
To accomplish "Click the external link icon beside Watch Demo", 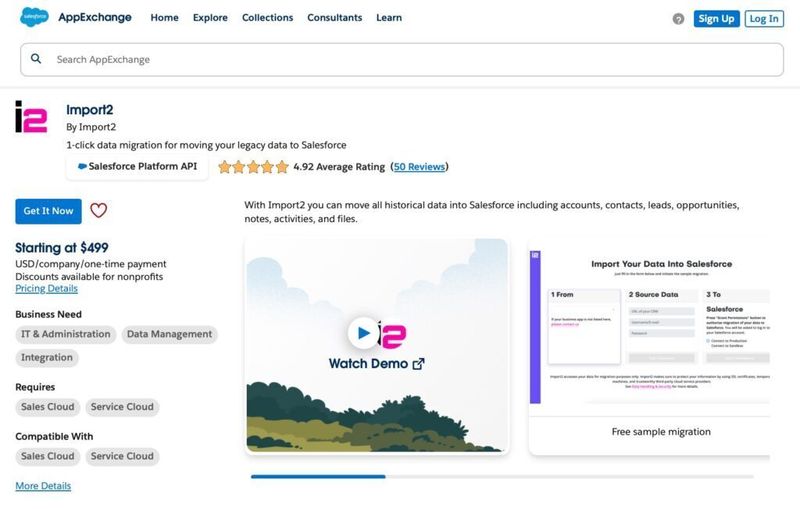I will coord(418,364).
